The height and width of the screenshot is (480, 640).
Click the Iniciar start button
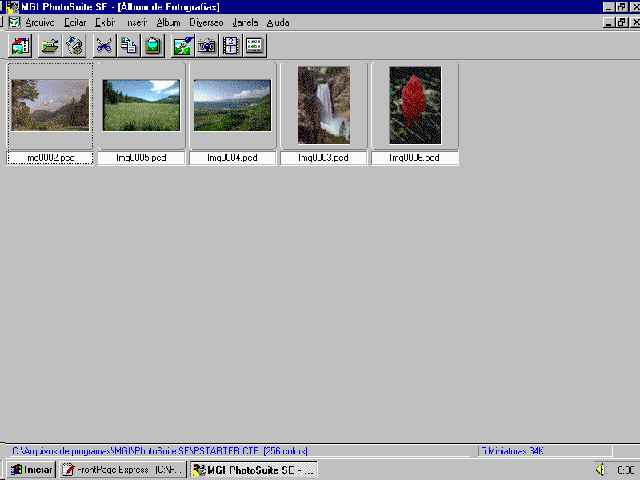pos(31,470)
